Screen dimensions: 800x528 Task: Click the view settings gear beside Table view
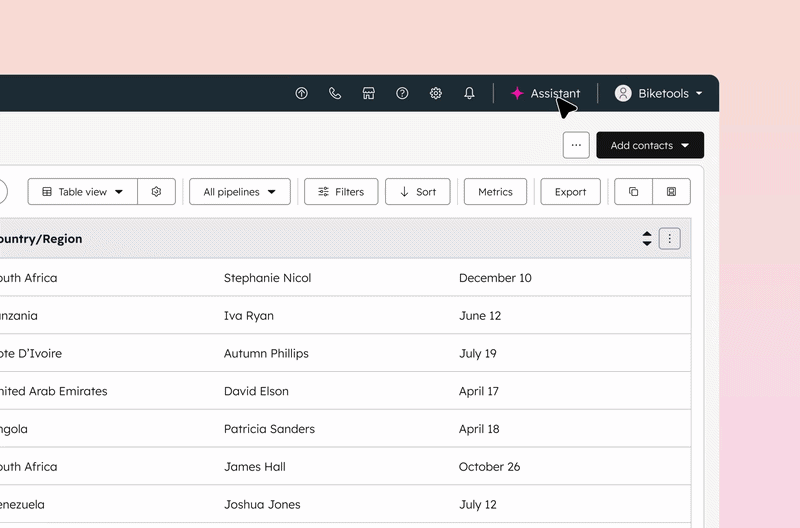pyautogui.click(x=156, y=192)
